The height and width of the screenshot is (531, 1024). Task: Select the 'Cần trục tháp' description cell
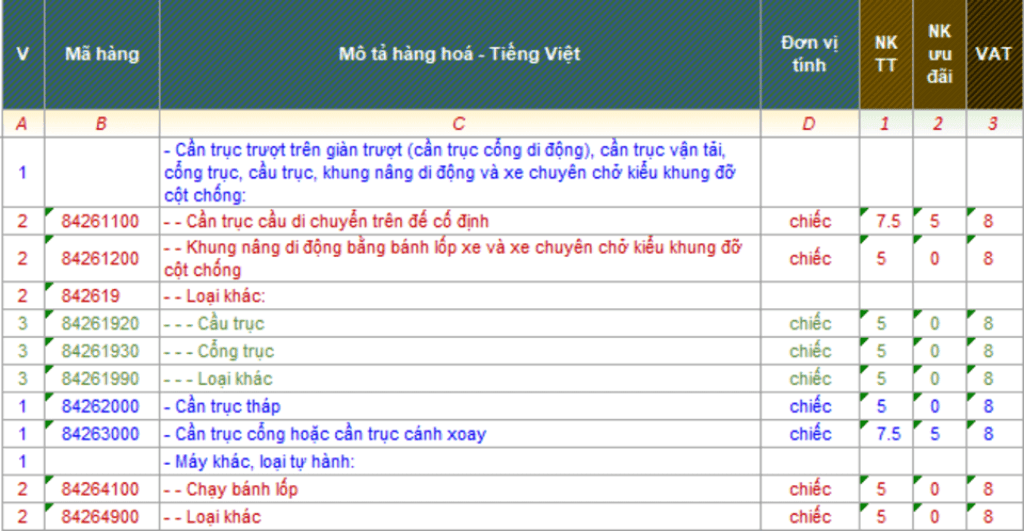coord(228,407)
